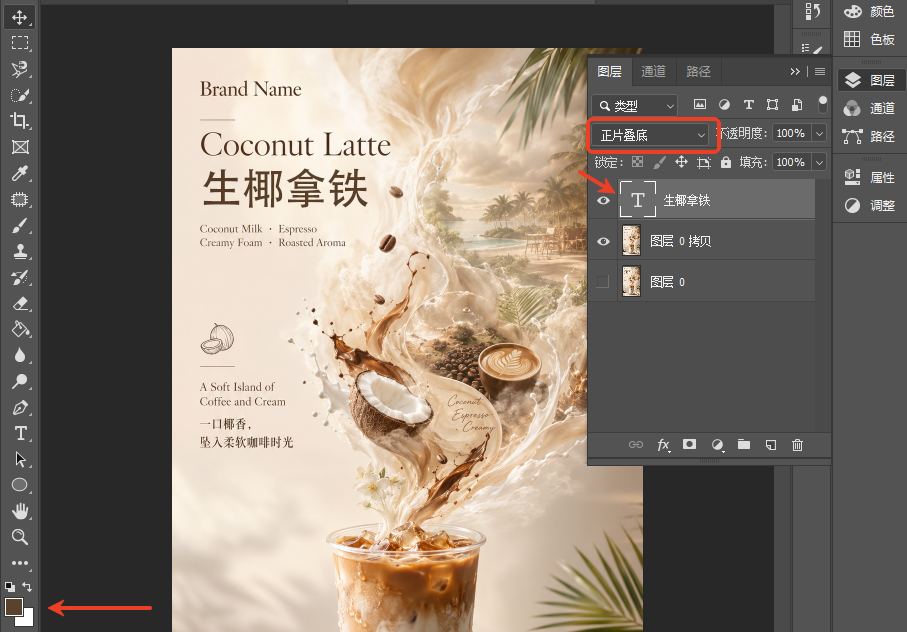The height and width of the screenshot is (632, 907).
Task: Toggle filter for adjustment layers
Action: pyautogui.click(x=724, y=105)
